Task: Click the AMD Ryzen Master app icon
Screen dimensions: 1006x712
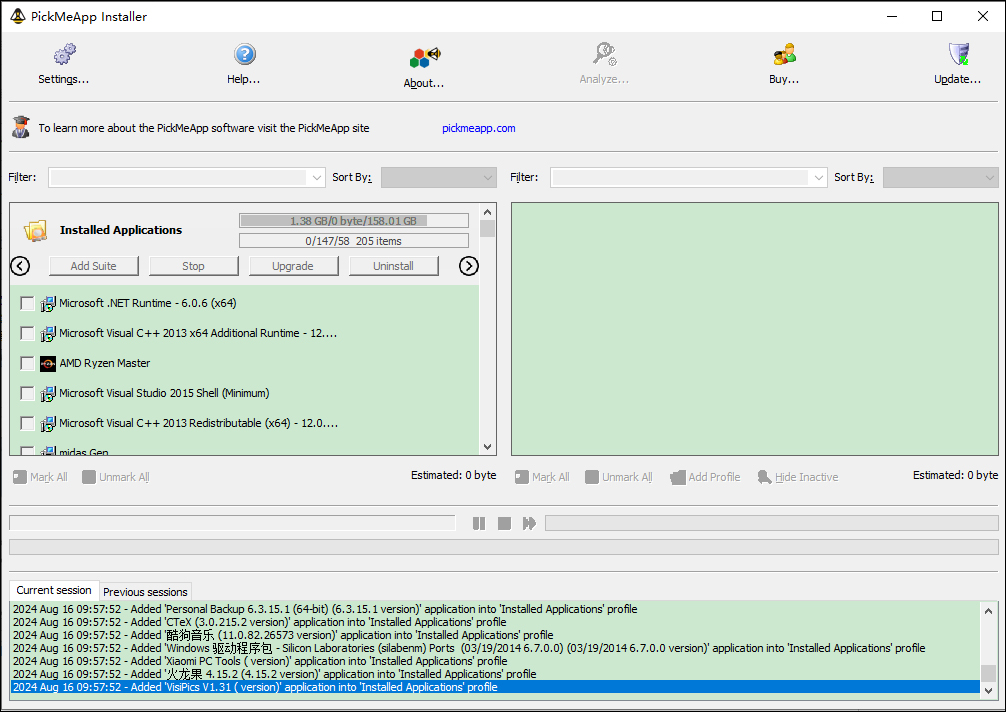Action: (48, 364)
